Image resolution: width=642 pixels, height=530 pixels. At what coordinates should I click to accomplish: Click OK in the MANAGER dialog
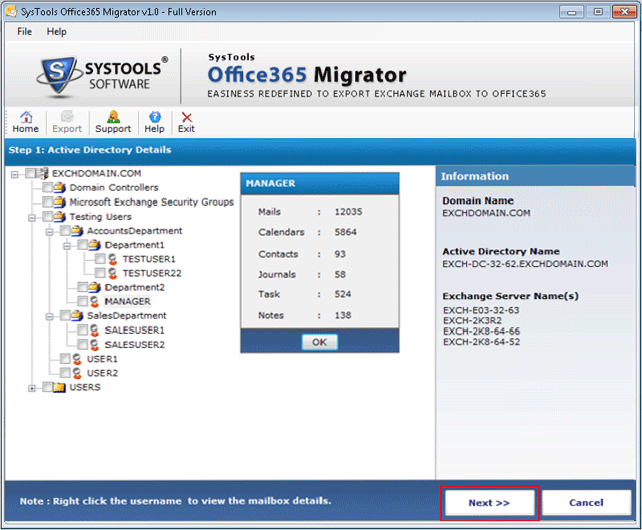[x=320, y=342]
